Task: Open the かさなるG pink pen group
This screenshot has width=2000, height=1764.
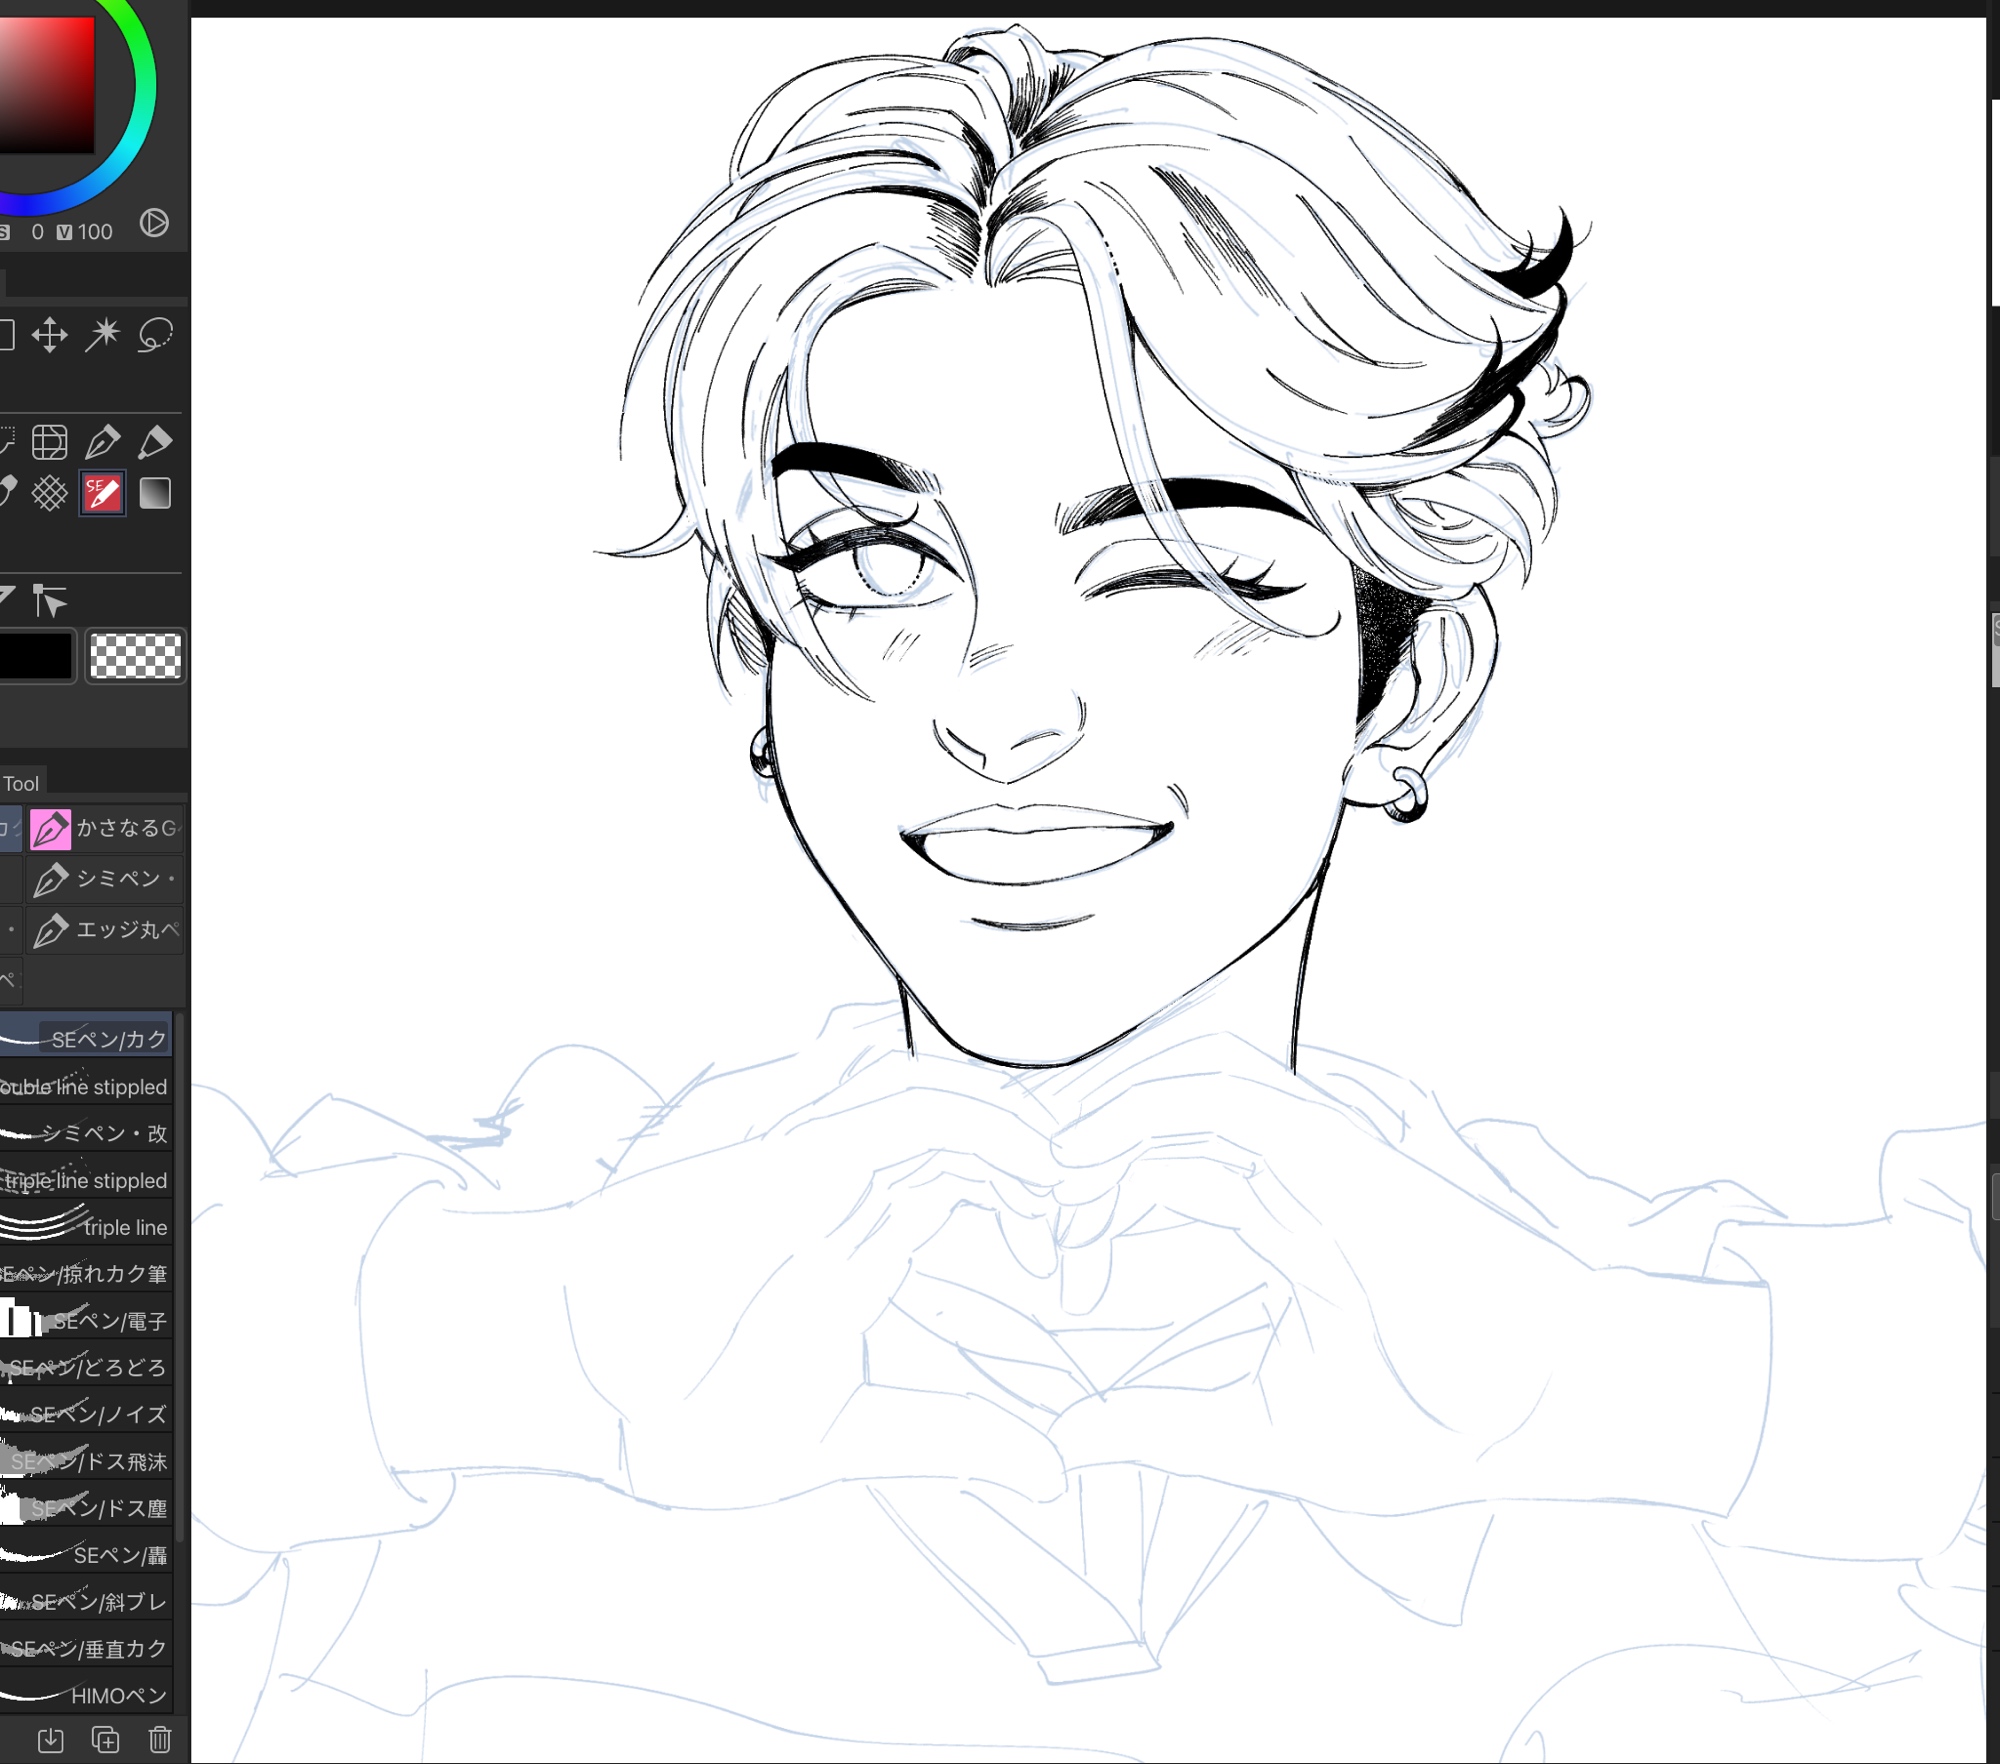Action: point(105,828)
